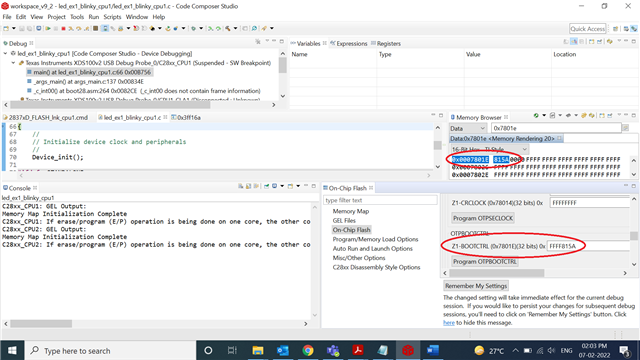The width and height of the screenshot is (640, 360).
Task: Click the Go icon beside the memory address field
Action: (626, 128)
